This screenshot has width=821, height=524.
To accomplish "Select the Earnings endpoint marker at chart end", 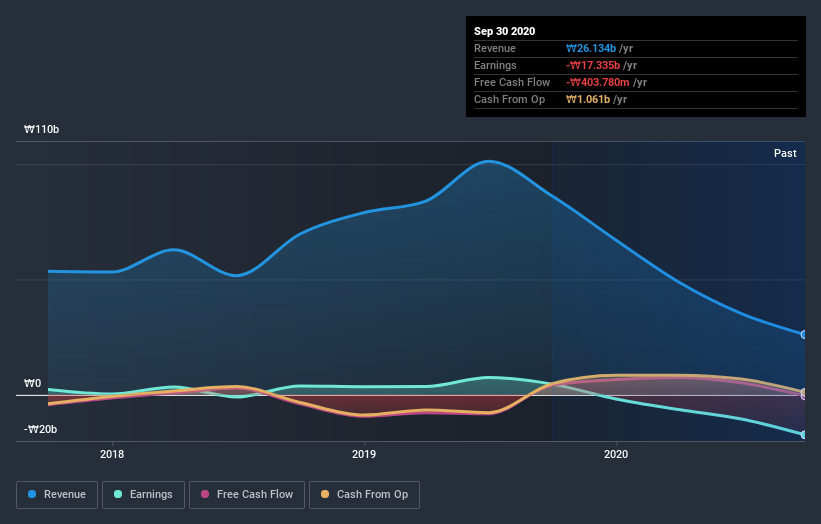I will click(804, 435).
